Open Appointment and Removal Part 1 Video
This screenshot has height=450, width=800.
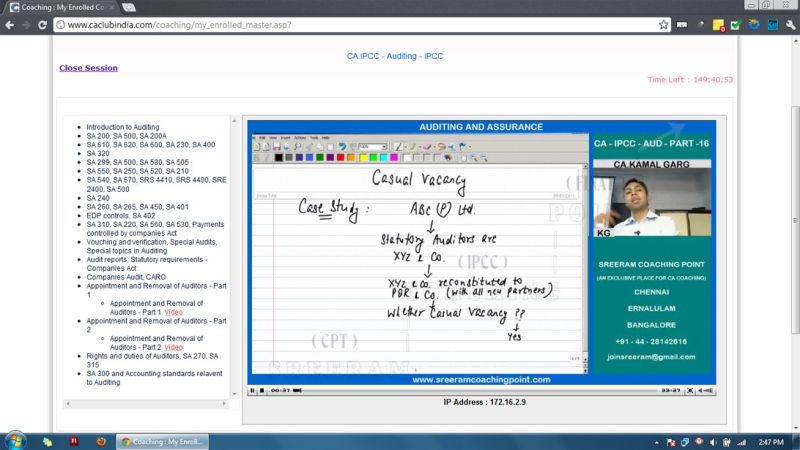pos(173,312)
